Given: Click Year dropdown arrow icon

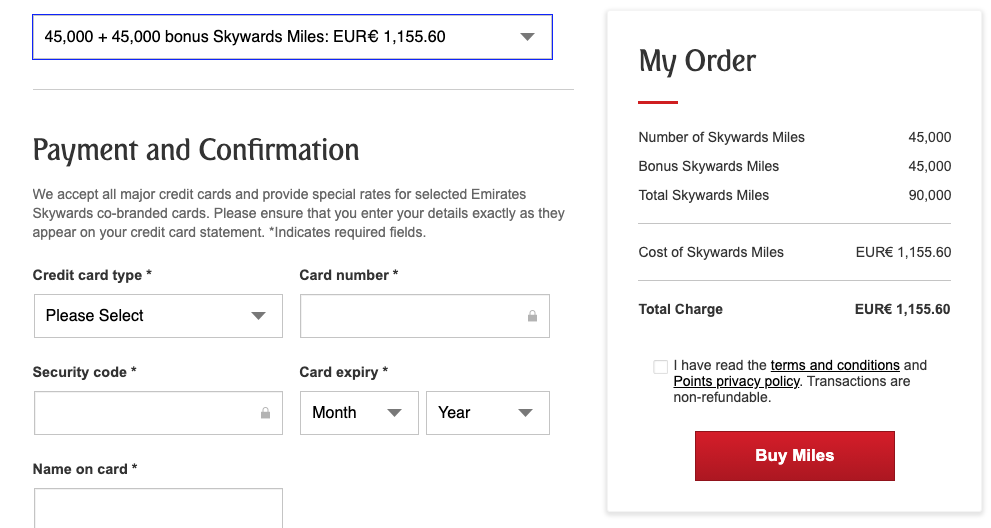Looking at the screenshot, I should (525, 413).
